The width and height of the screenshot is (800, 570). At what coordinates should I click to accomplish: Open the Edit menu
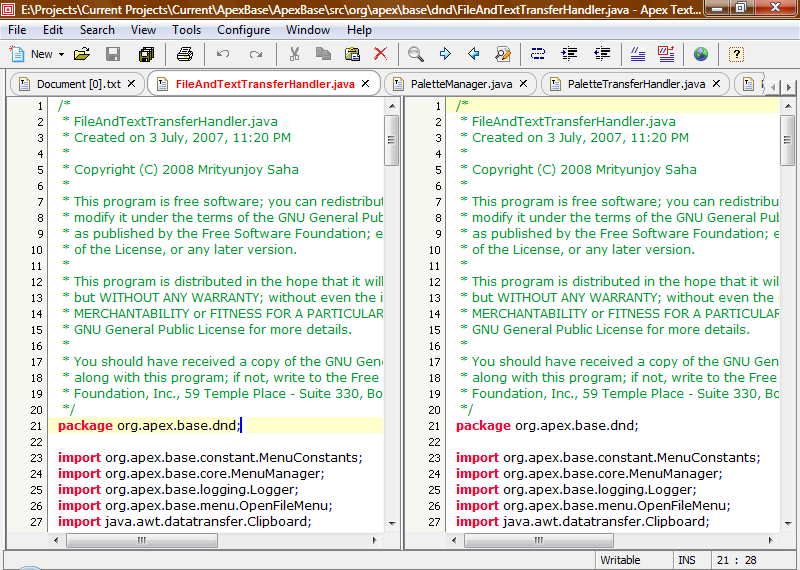tap(53, 30)
